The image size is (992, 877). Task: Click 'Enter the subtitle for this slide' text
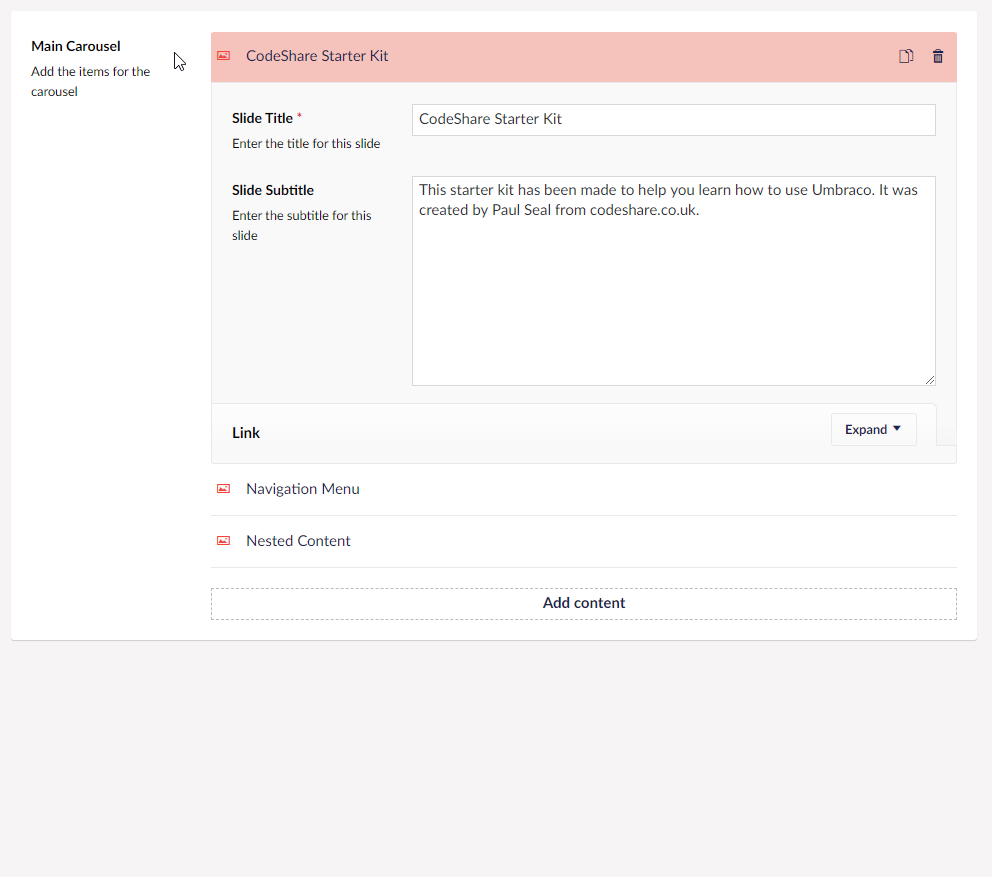coord(302,225)
